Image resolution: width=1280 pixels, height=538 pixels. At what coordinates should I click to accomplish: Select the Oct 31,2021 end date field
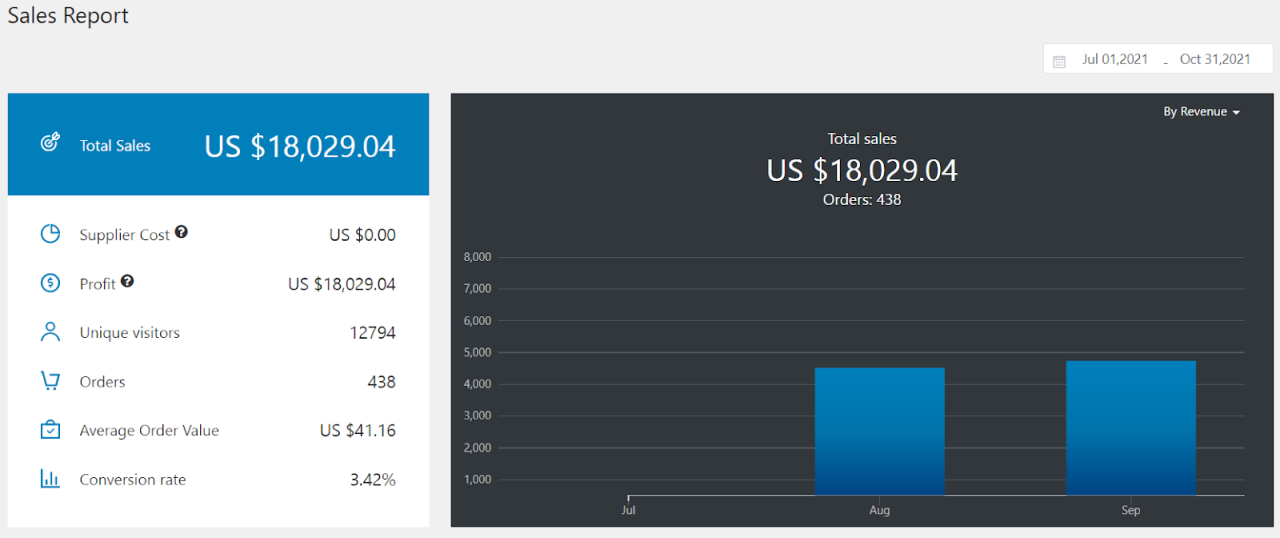(1215, 59)
